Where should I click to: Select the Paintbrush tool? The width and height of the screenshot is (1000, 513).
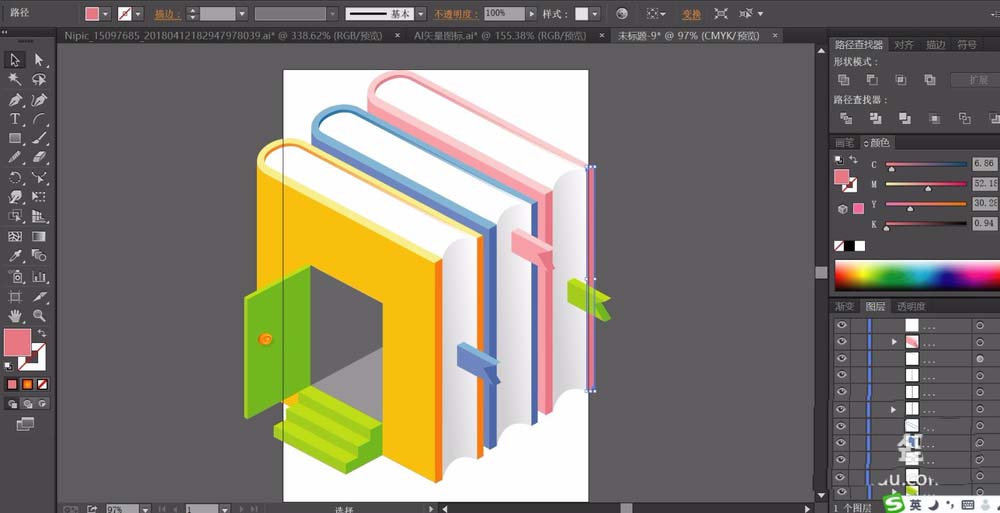(39, 138)
